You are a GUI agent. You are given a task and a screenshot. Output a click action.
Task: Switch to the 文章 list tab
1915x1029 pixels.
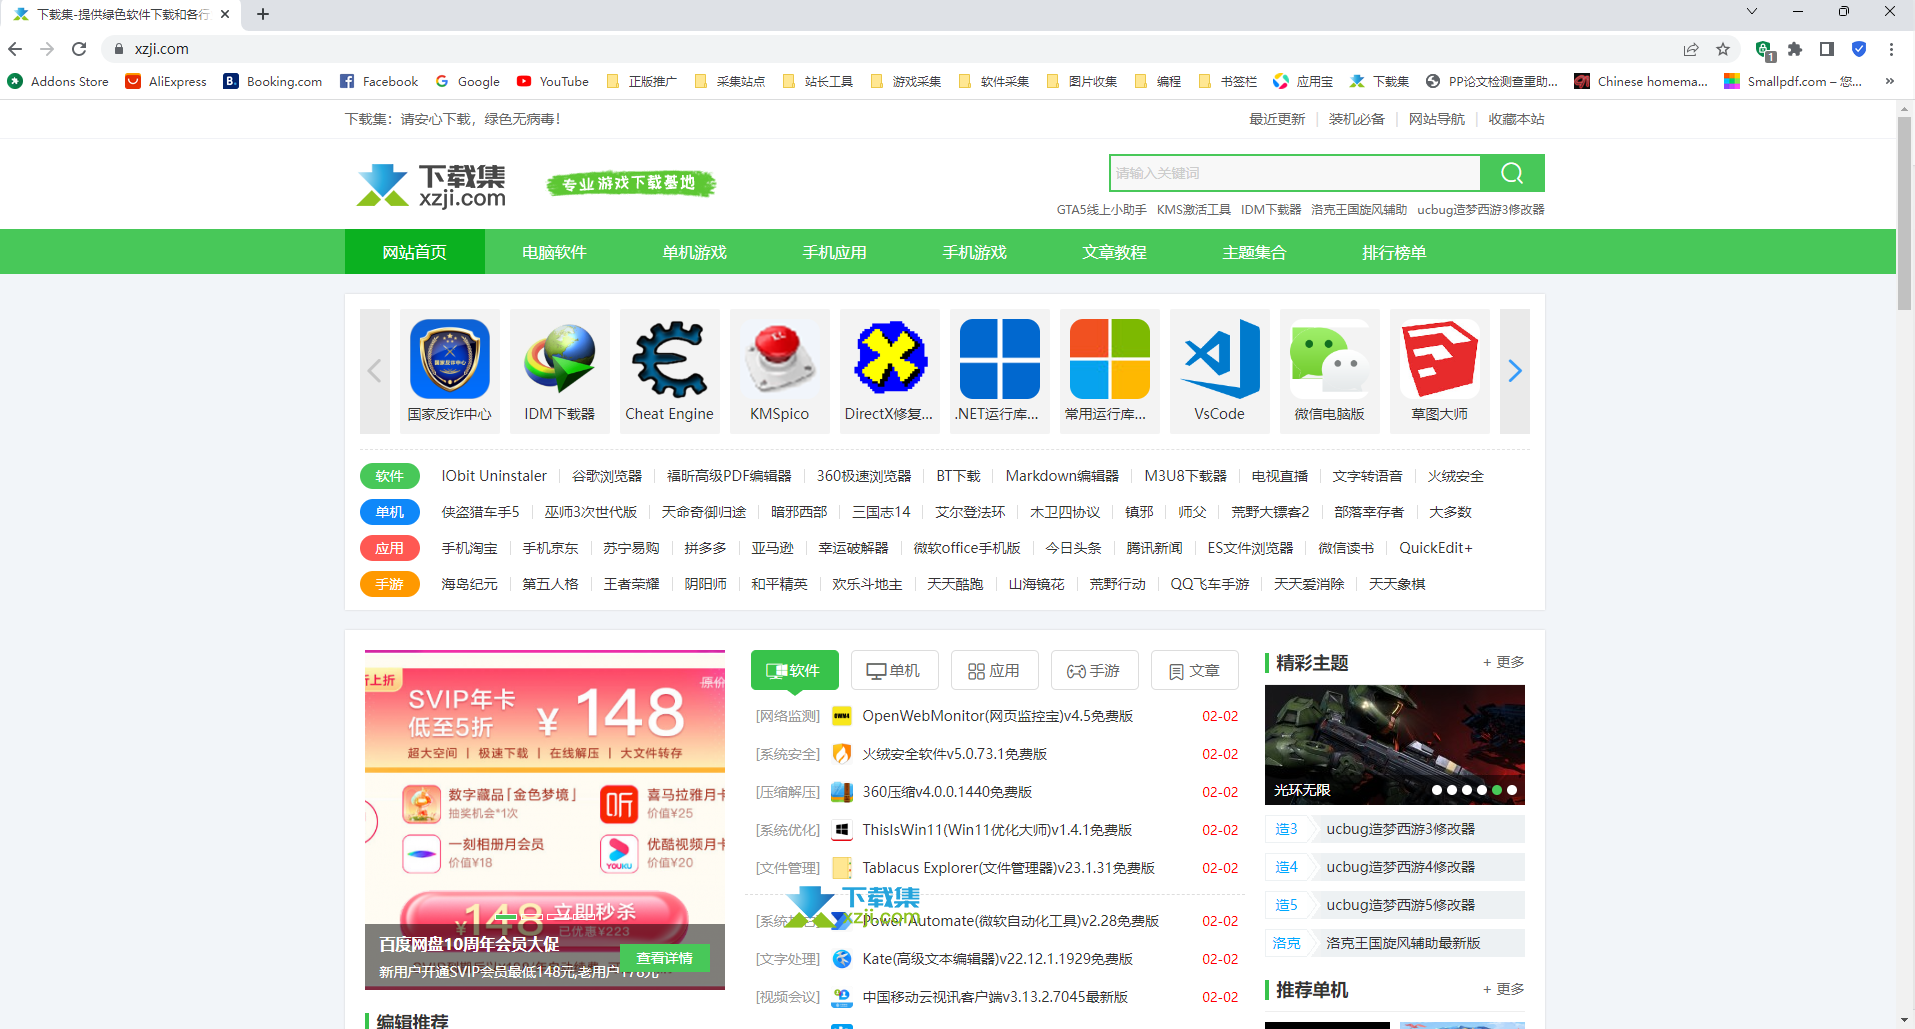tap(1194, 670)
